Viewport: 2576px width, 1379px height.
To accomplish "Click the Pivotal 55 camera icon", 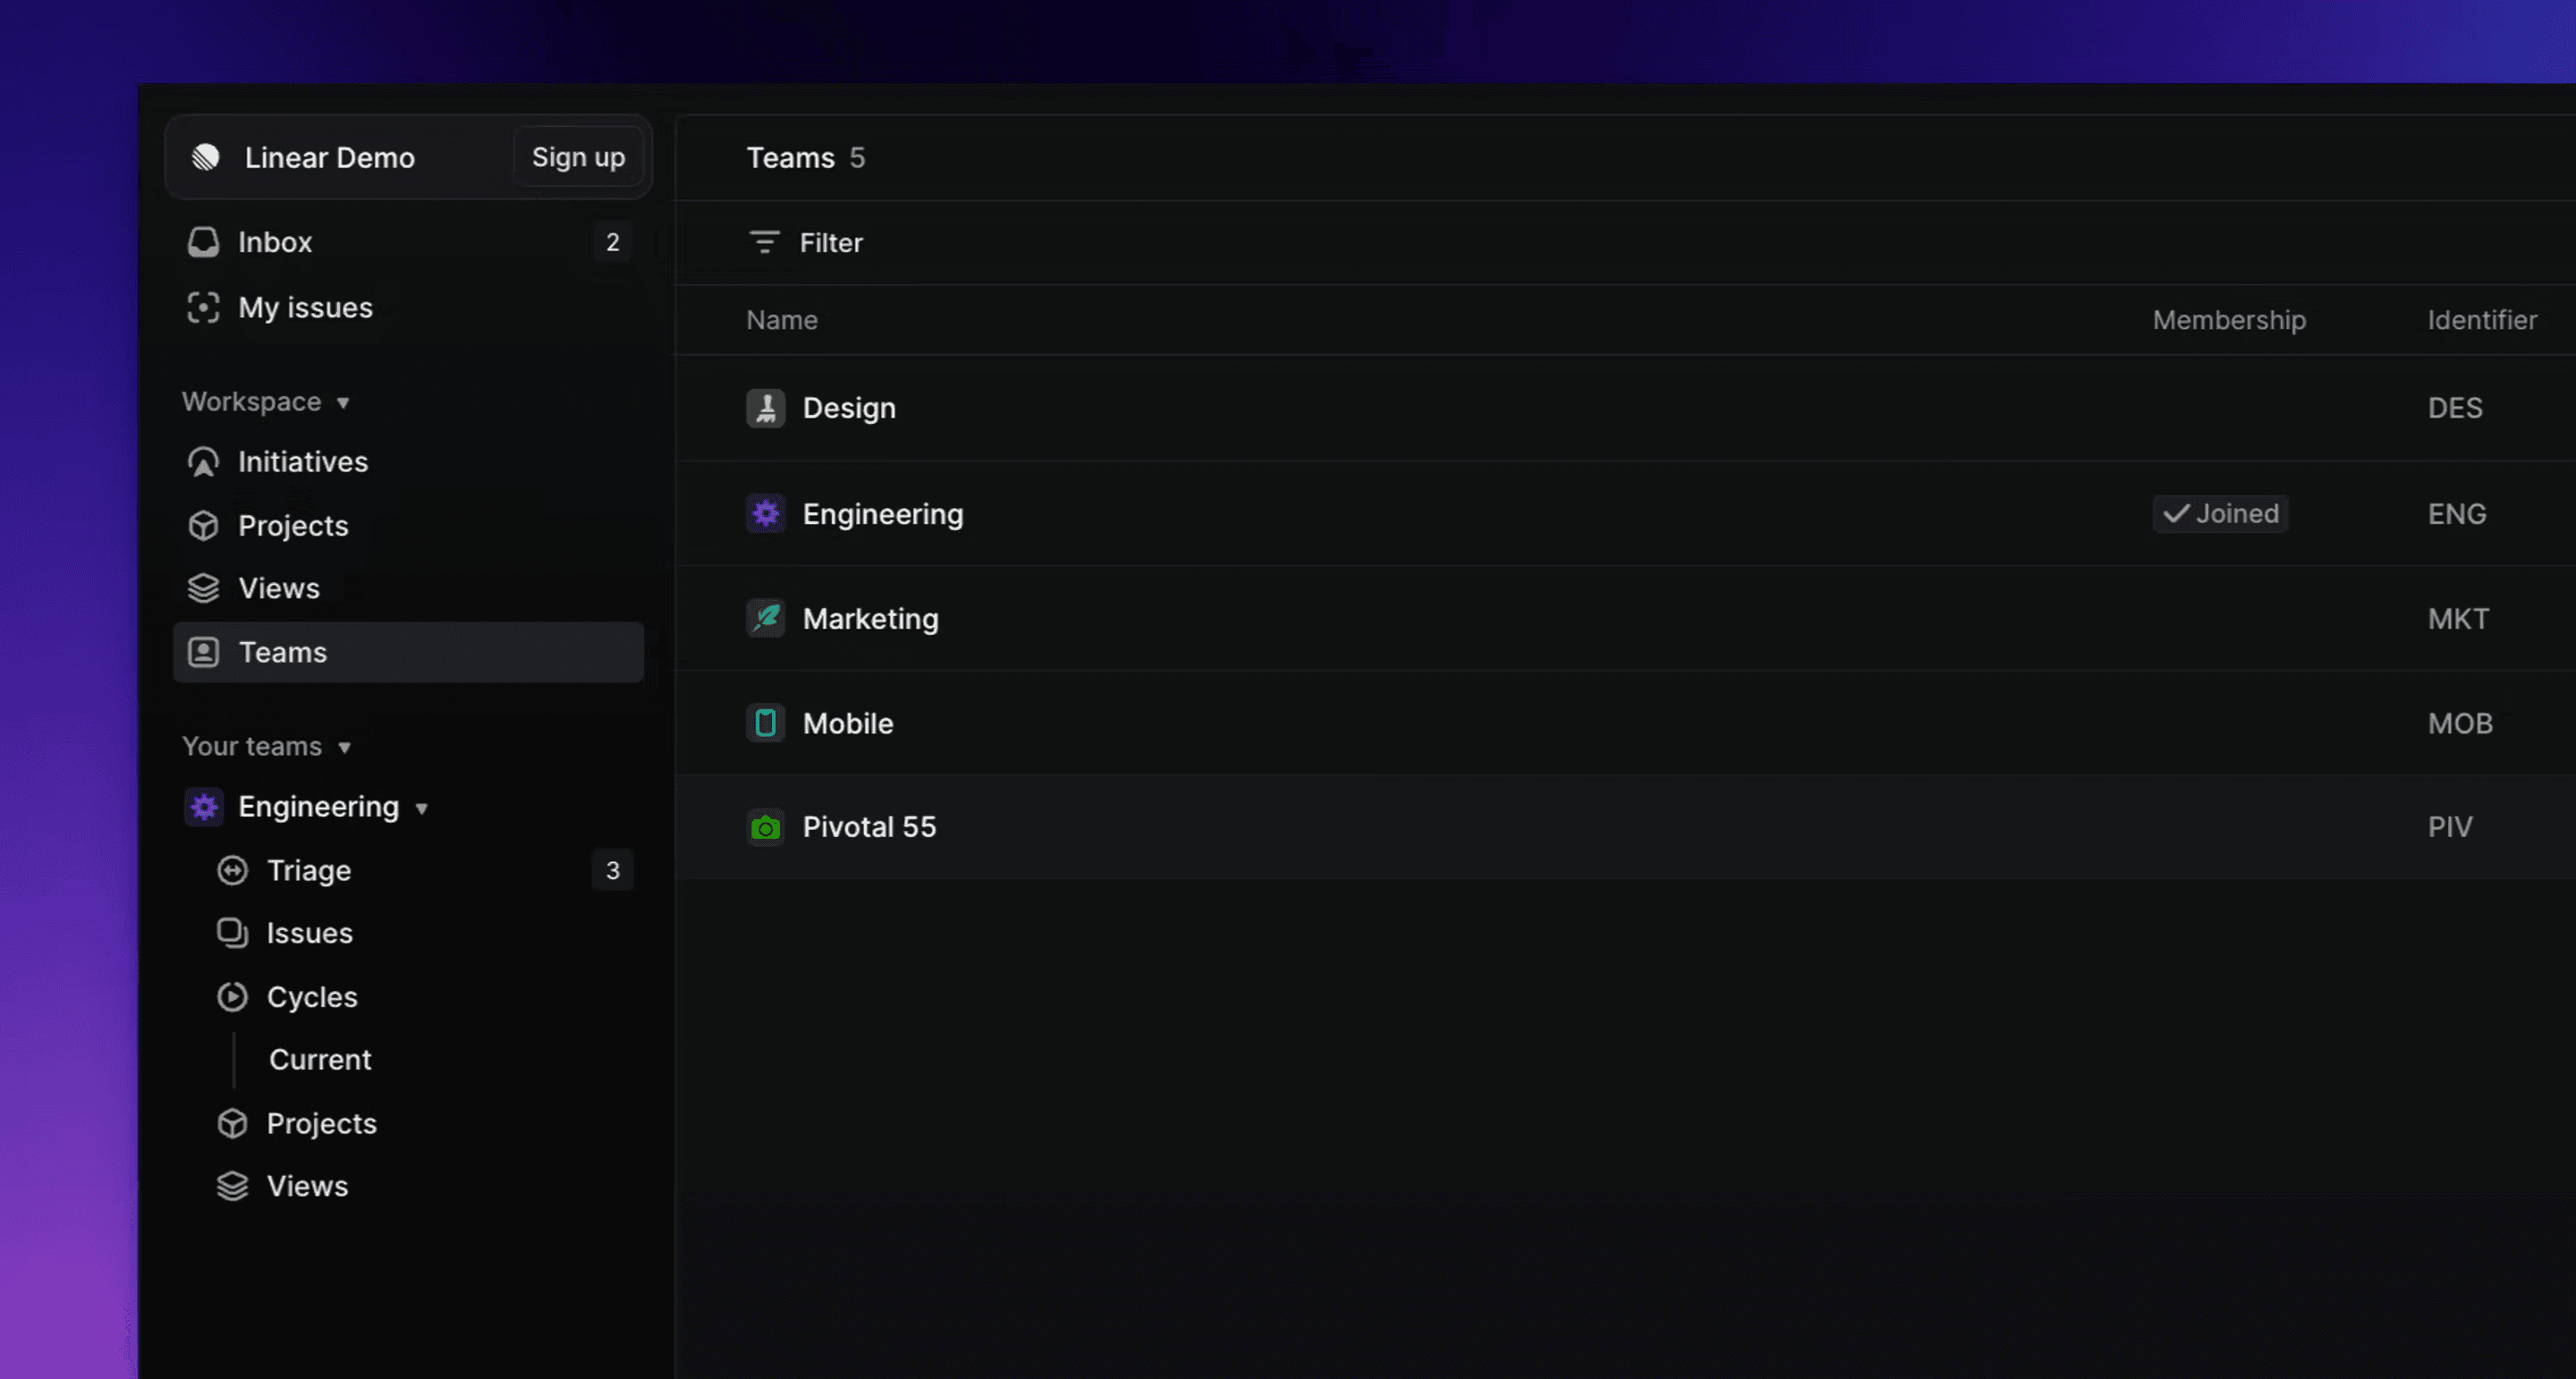I will 766,827.
